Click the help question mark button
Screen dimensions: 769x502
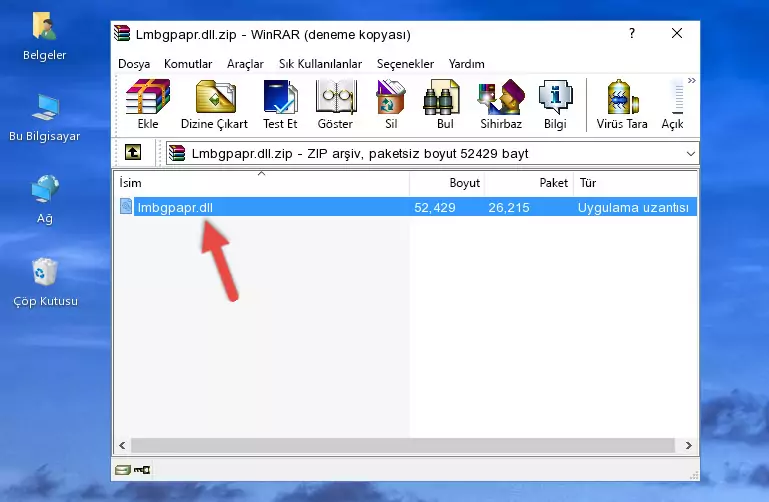click(x=632, y=33)
